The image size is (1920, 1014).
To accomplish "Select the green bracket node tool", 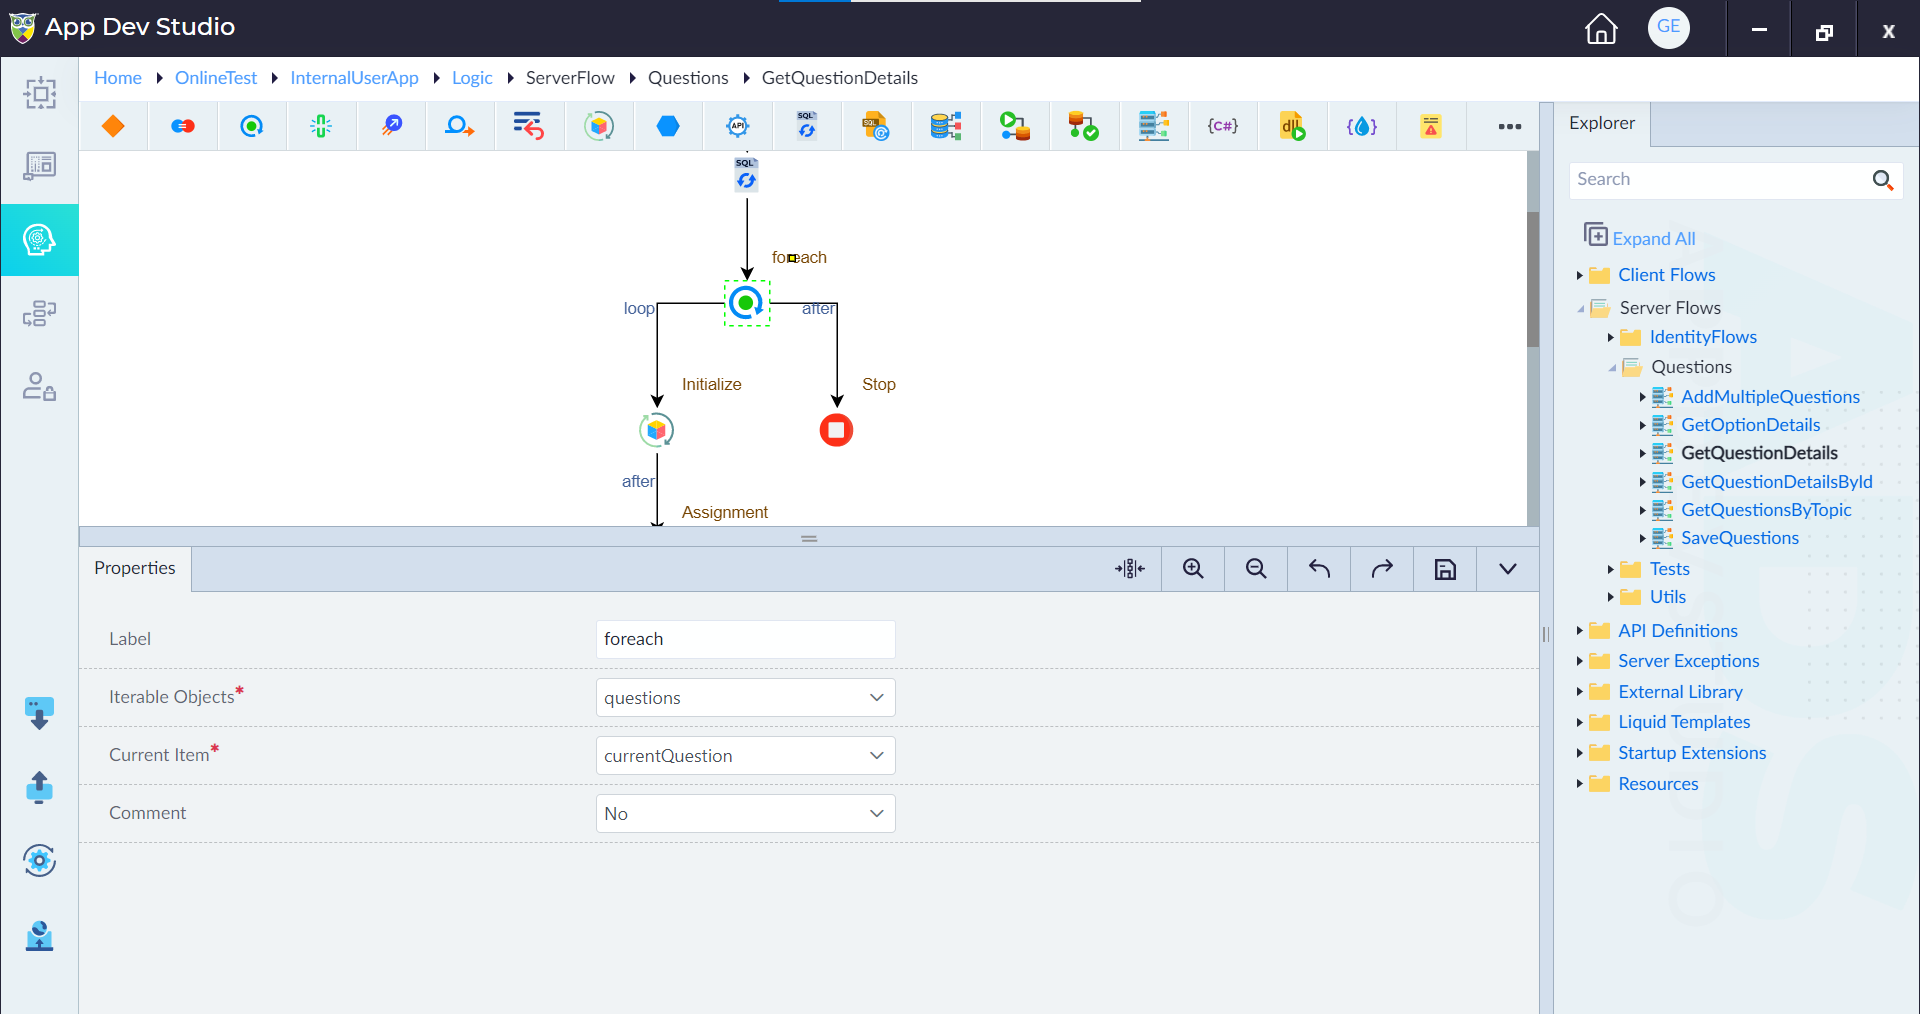I will [x=321, y=126].
